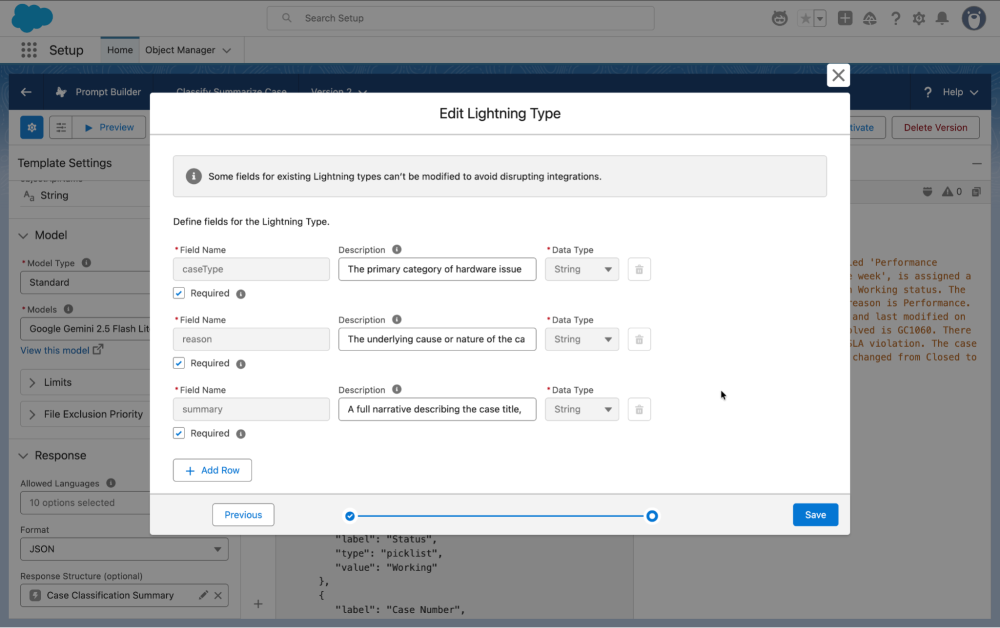Disable Required on the summary field
Screen dimensions: 1000x628
click(x=179, y=432)
